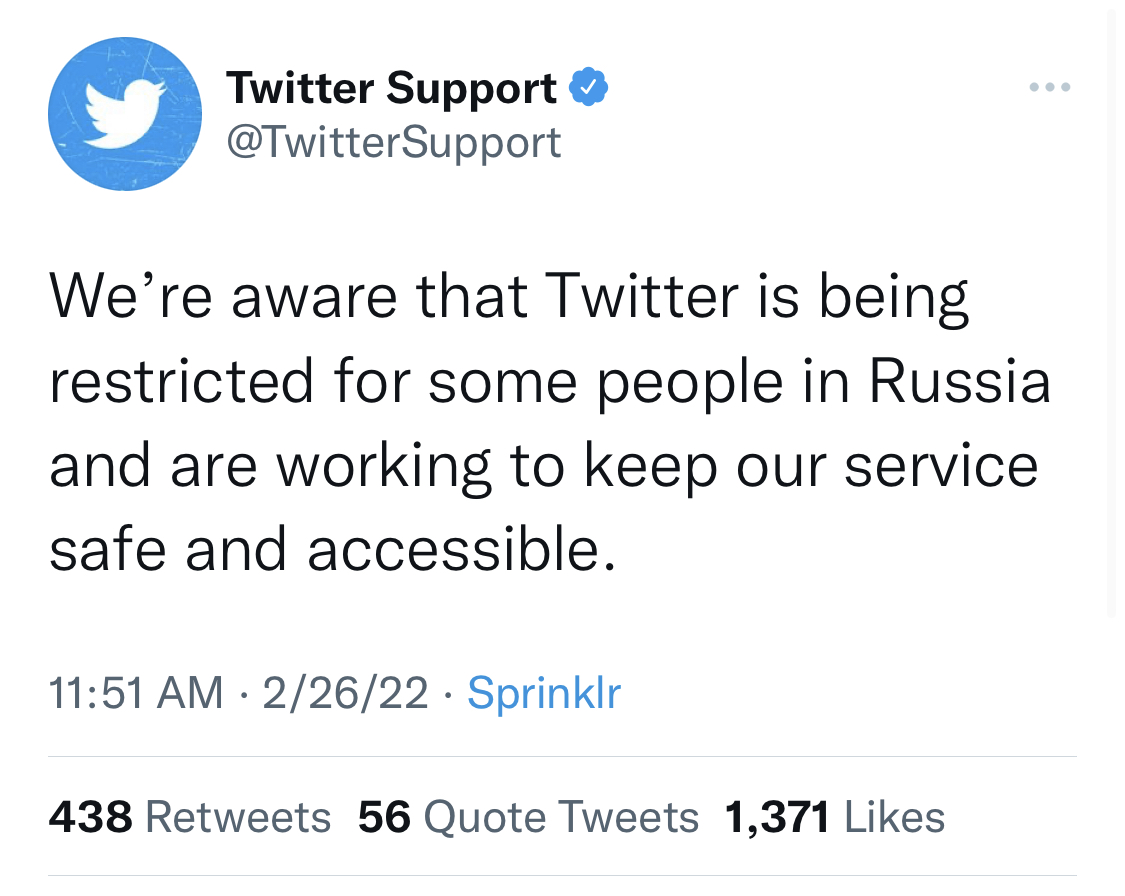
Task: Click the @TwitterSupport handle
Action: [394, 142]
